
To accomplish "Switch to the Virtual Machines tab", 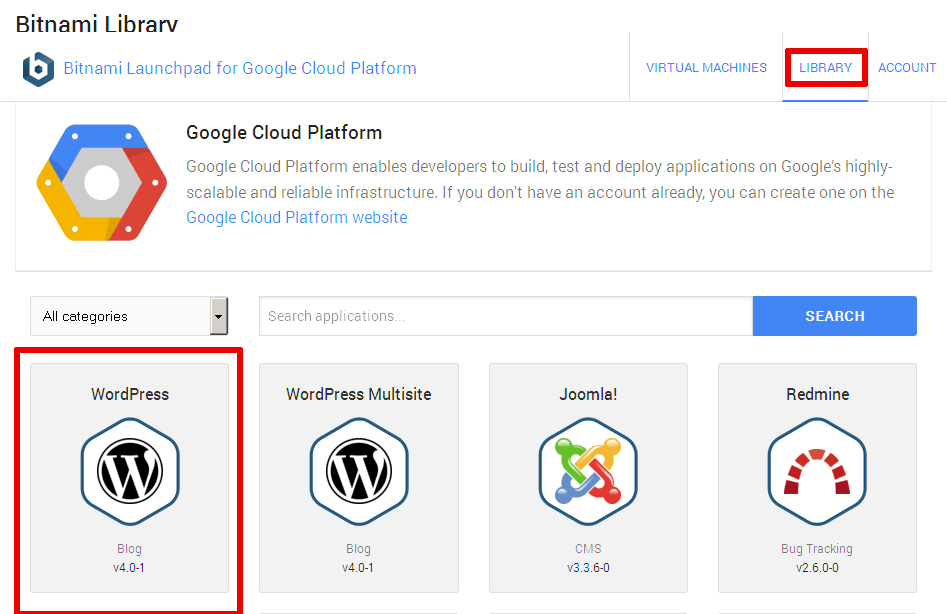I will 706,68.
